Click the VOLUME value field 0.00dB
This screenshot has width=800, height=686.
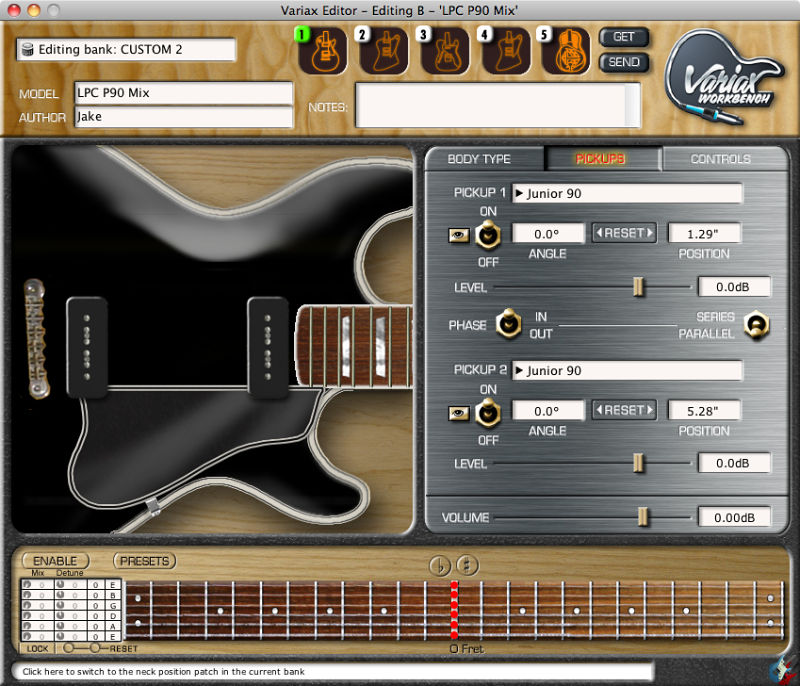[734, 518]
